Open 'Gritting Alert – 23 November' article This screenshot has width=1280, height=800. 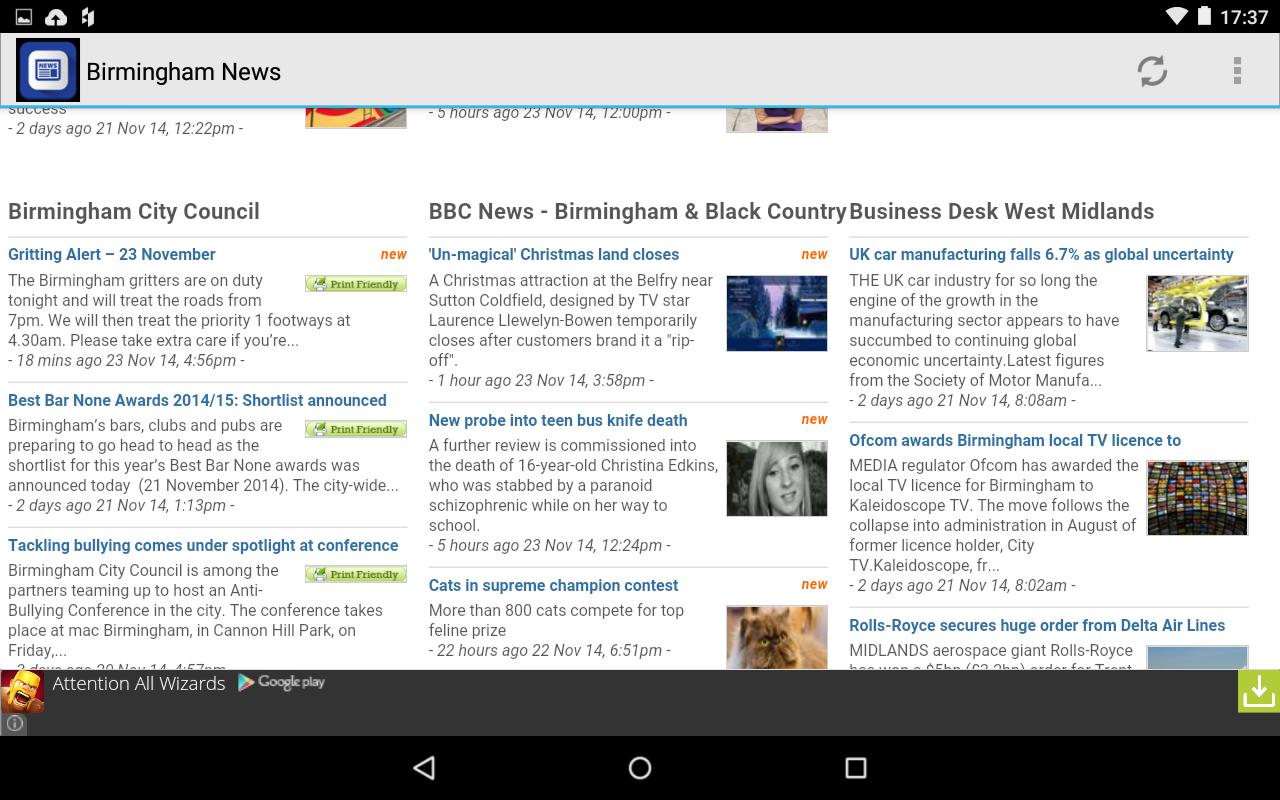(112, 254)
